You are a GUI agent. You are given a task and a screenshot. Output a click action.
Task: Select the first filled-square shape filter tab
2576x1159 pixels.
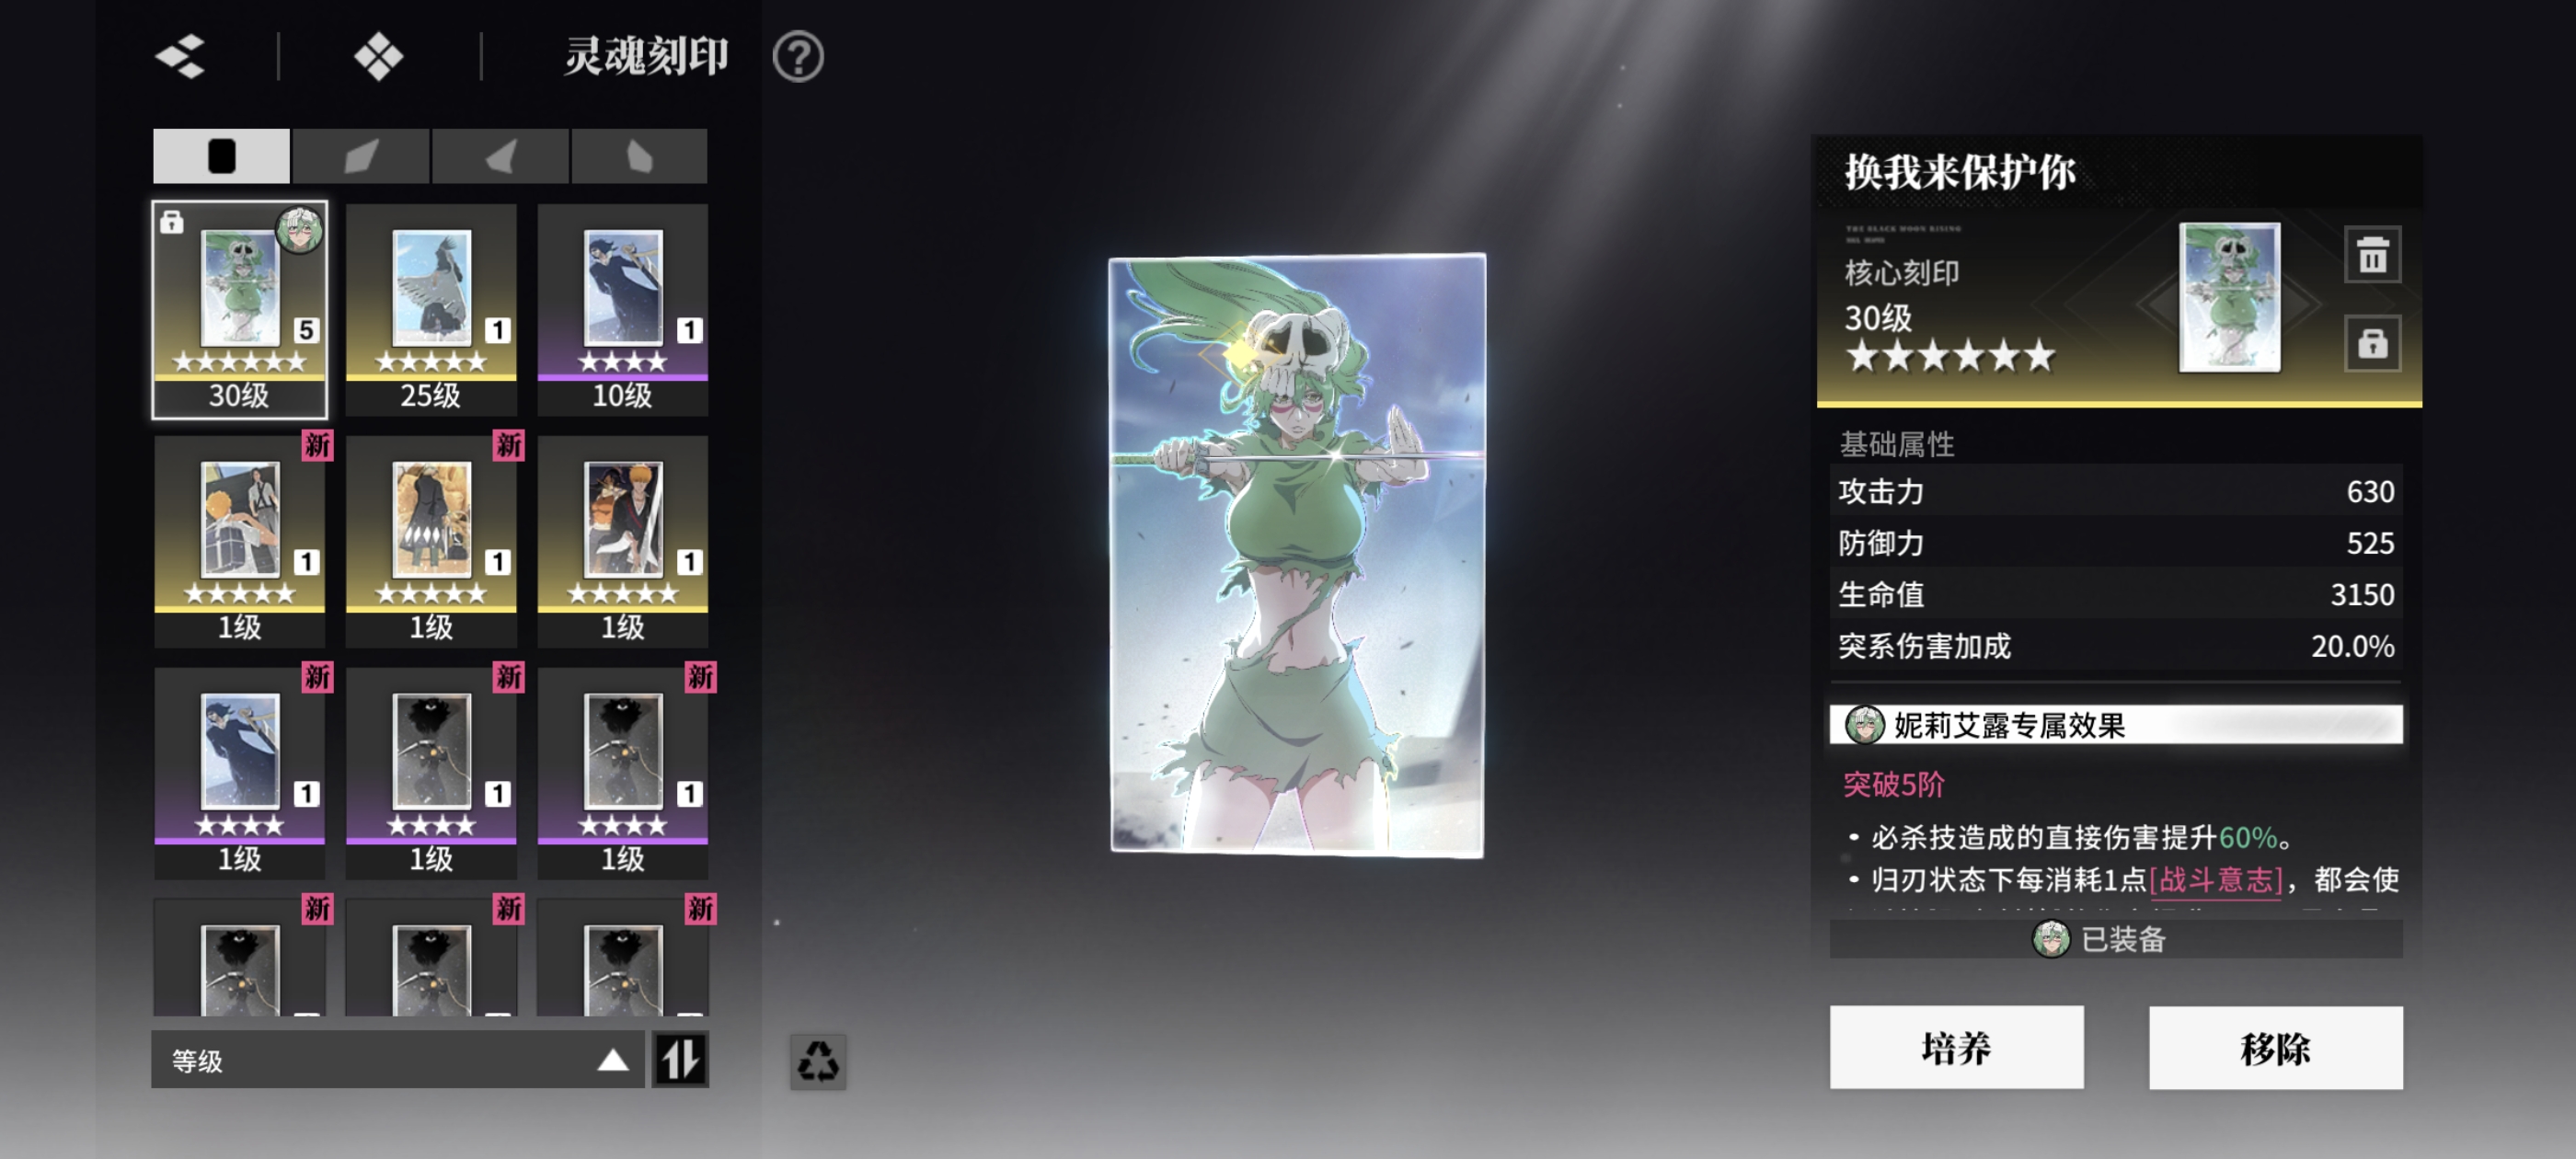[221, 156]
